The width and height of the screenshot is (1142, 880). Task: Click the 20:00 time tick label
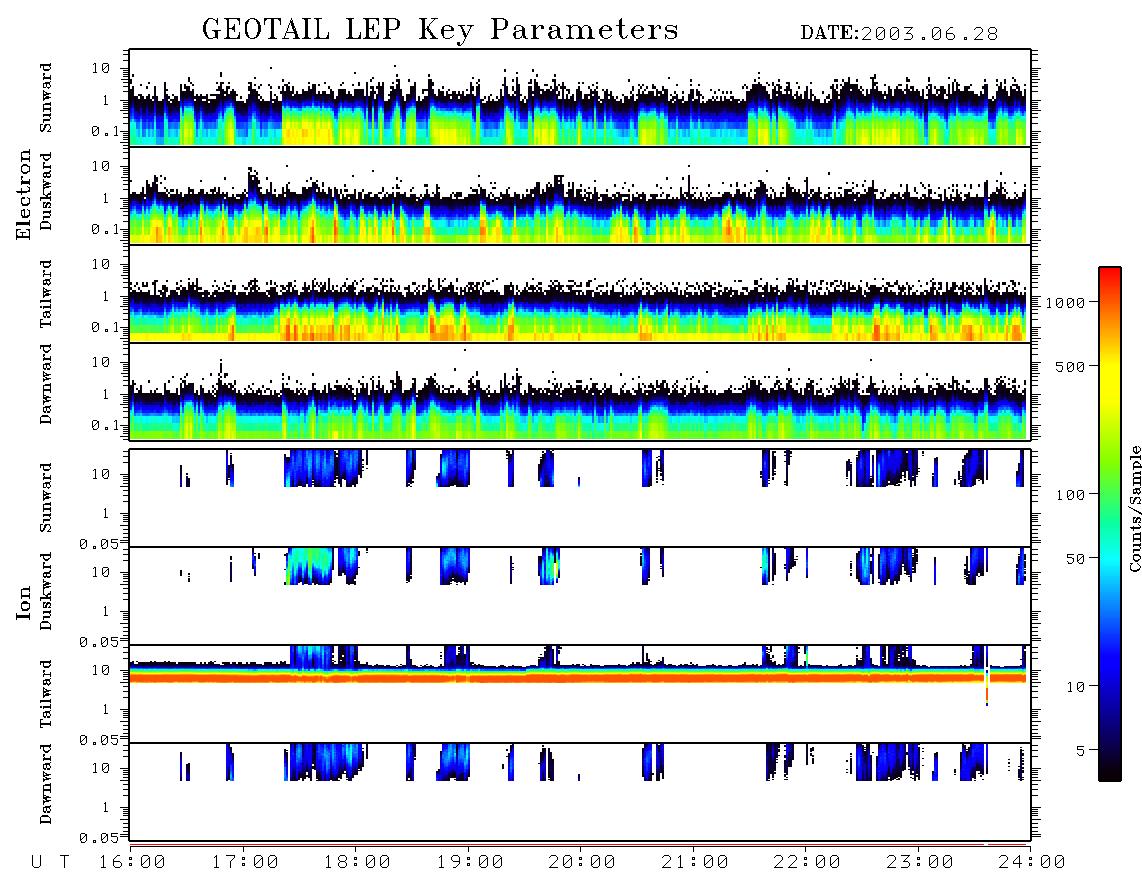[582, 862]
